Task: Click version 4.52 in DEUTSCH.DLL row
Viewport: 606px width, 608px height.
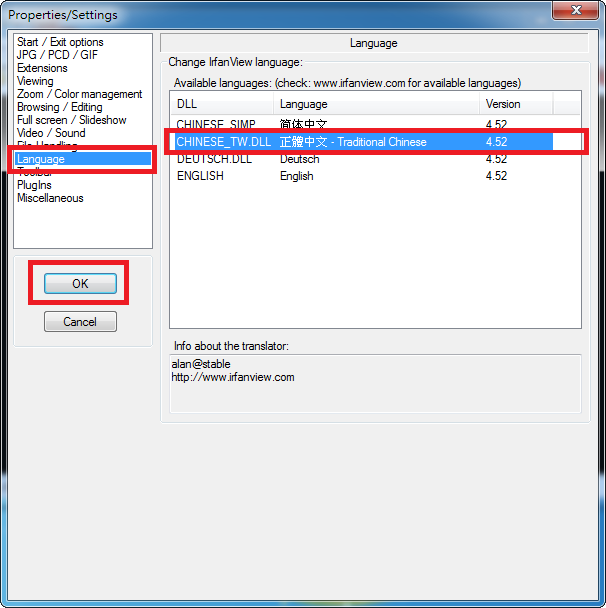Action: [496, 159]
